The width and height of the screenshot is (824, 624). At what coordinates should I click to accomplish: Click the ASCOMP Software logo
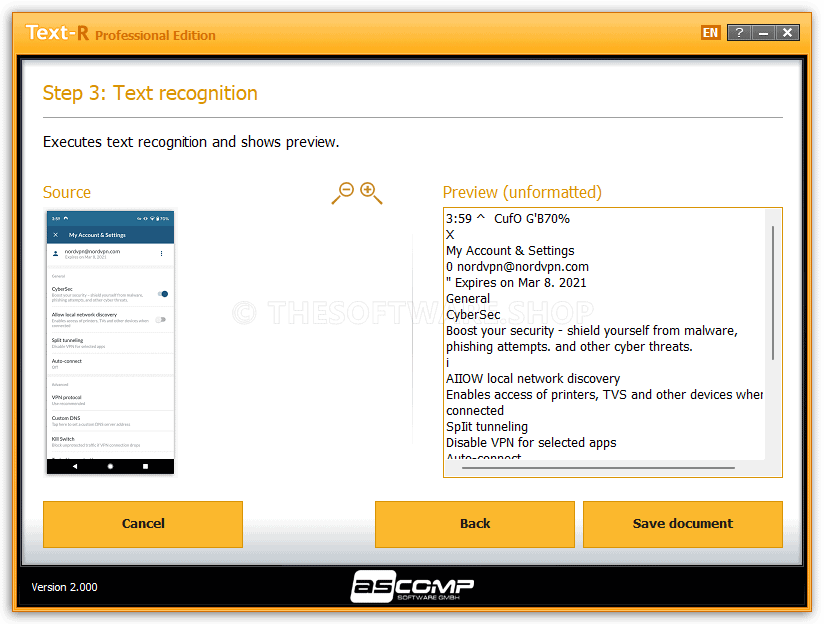click(412, 586)
